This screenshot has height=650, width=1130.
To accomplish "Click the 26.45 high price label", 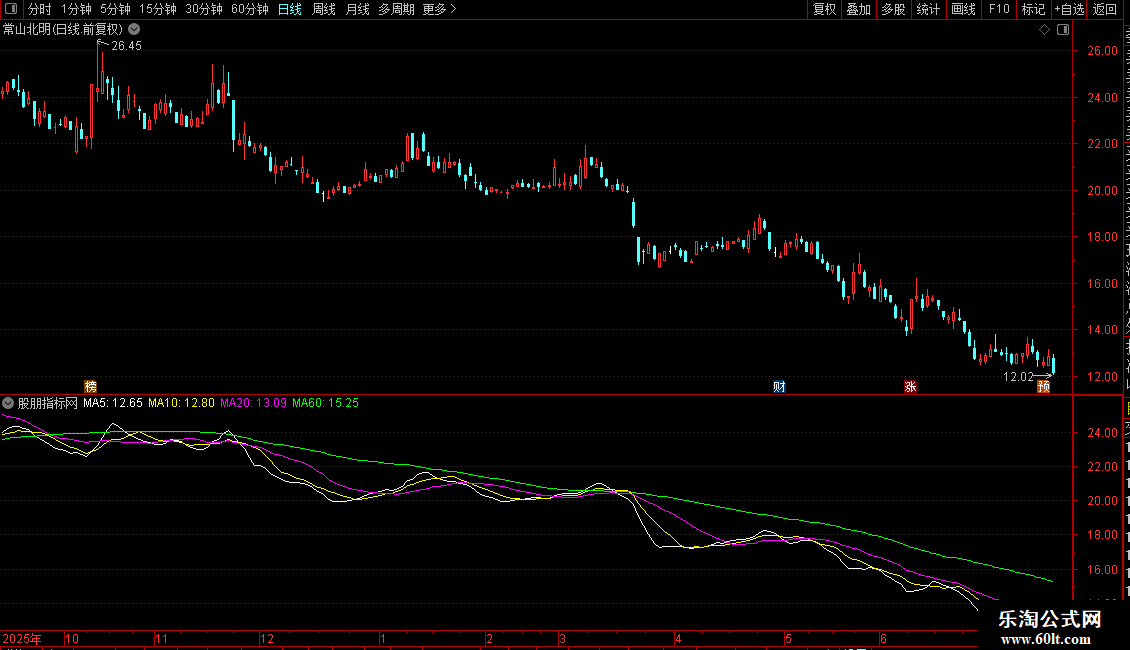I will [126, 45].
